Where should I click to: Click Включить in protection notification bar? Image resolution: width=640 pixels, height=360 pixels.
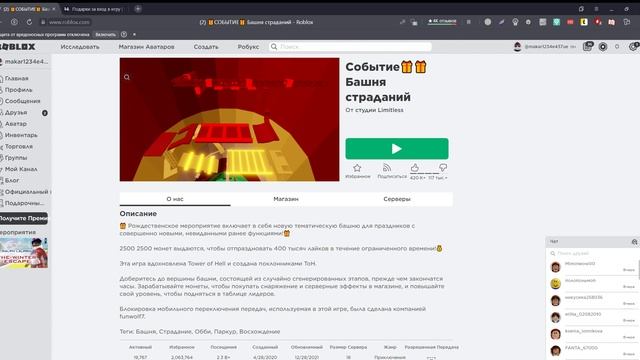coord(105,35)
